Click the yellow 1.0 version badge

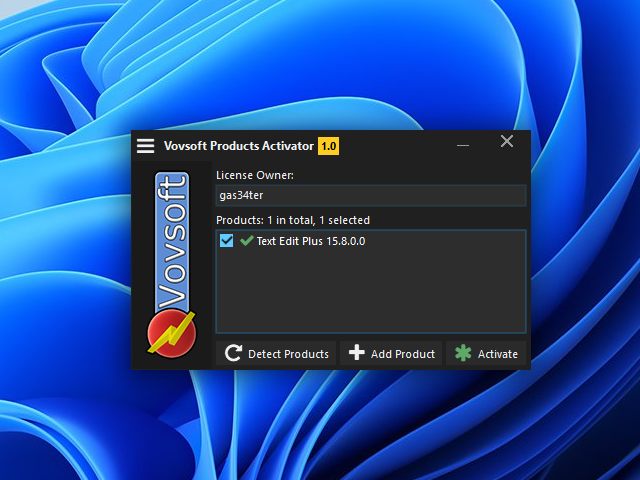pyautogui.click(x=329, y=146)
